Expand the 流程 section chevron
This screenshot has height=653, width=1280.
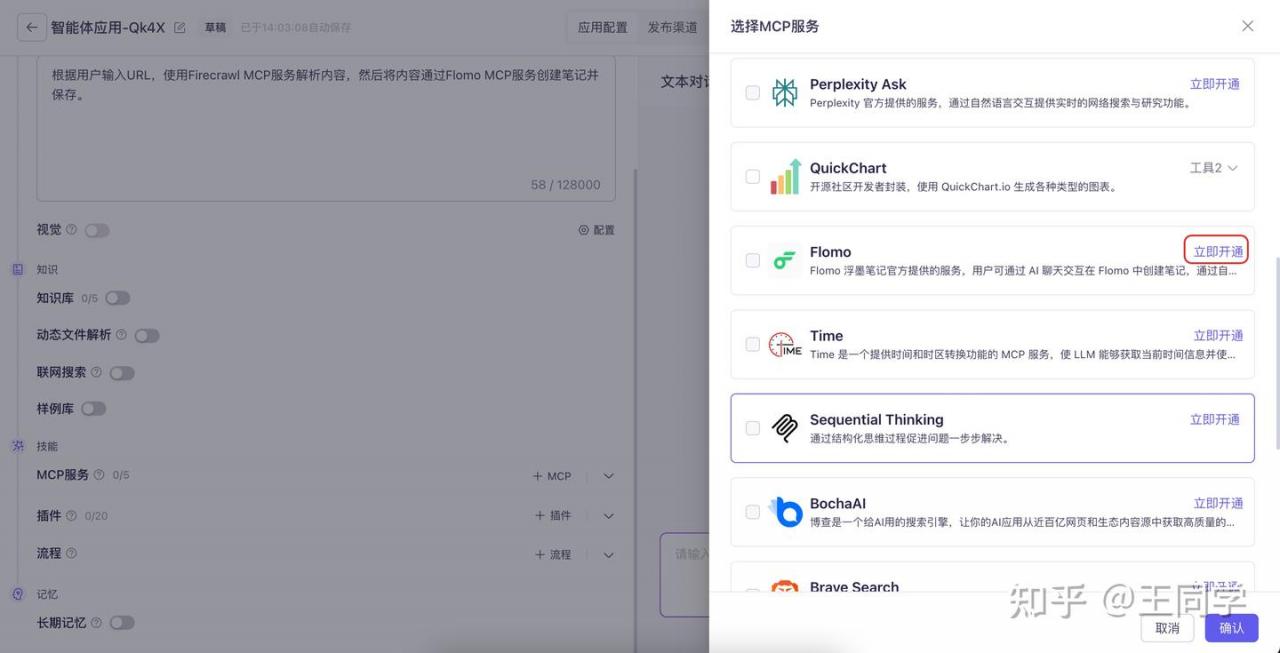point(609,554)
